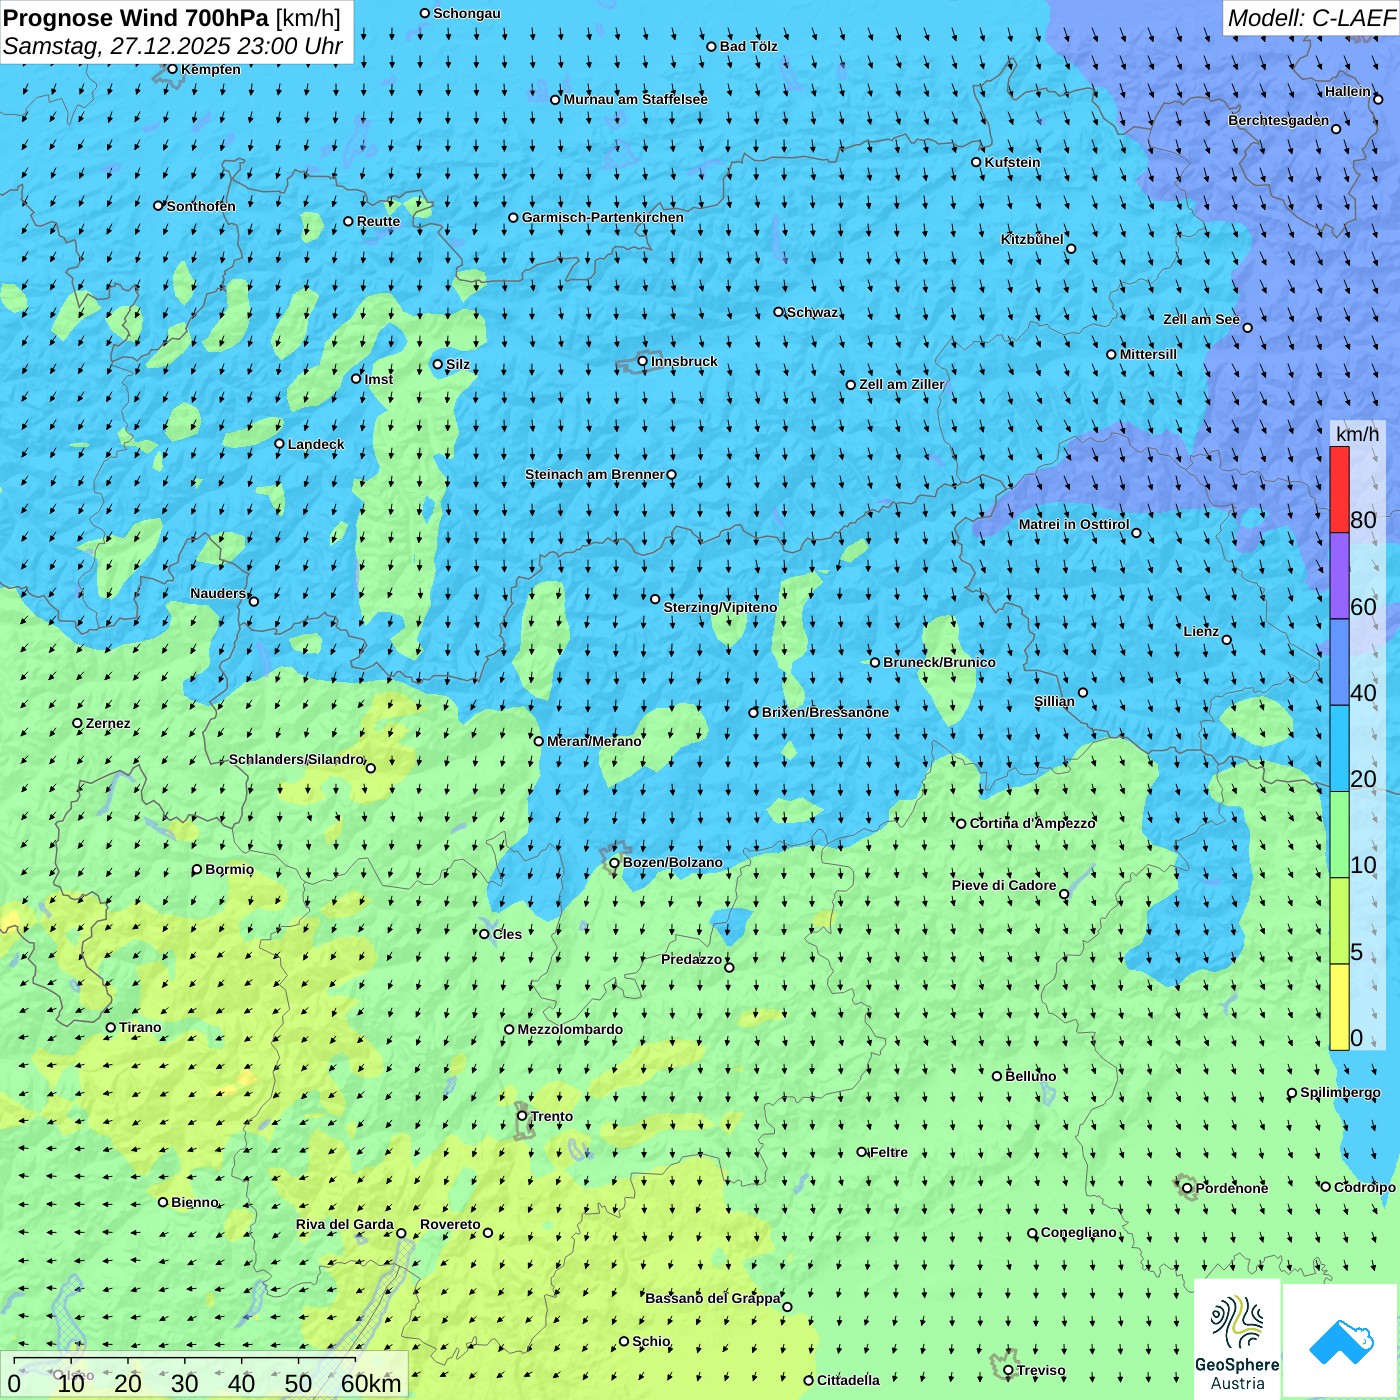Click the Trento city marker
The width and height of the screenshot is (1400, 1400).
point(522,1116)
